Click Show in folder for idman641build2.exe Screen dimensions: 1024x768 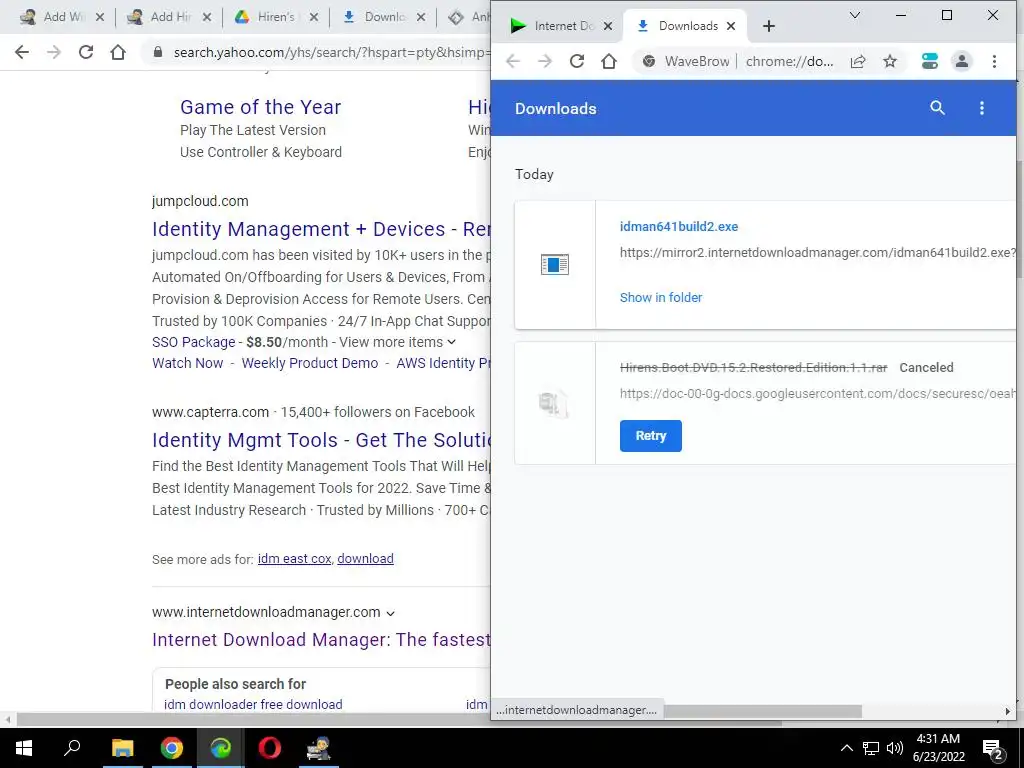661,297
